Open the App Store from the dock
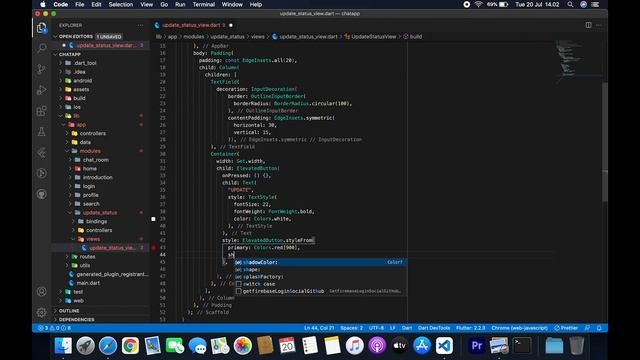The height and width of the screenshot is (360, 640). click(x=422, y=346)
